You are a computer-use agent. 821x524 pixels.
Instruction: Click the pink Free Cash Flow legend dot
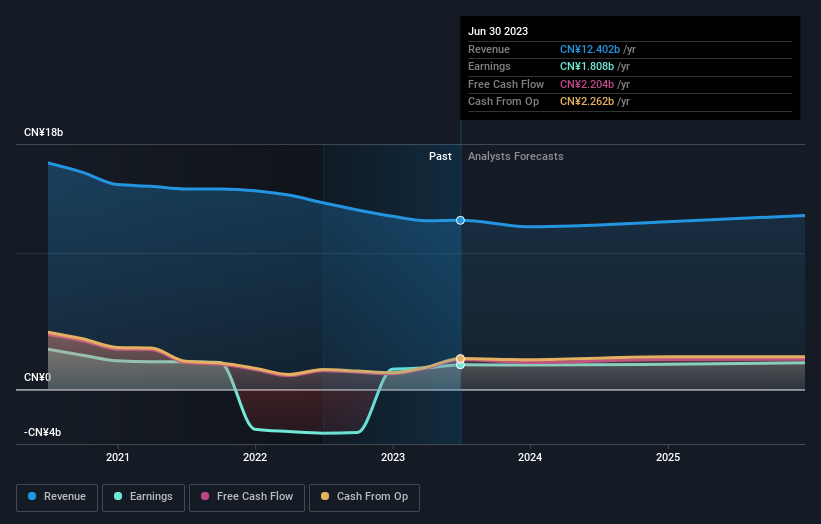[205, 496]
